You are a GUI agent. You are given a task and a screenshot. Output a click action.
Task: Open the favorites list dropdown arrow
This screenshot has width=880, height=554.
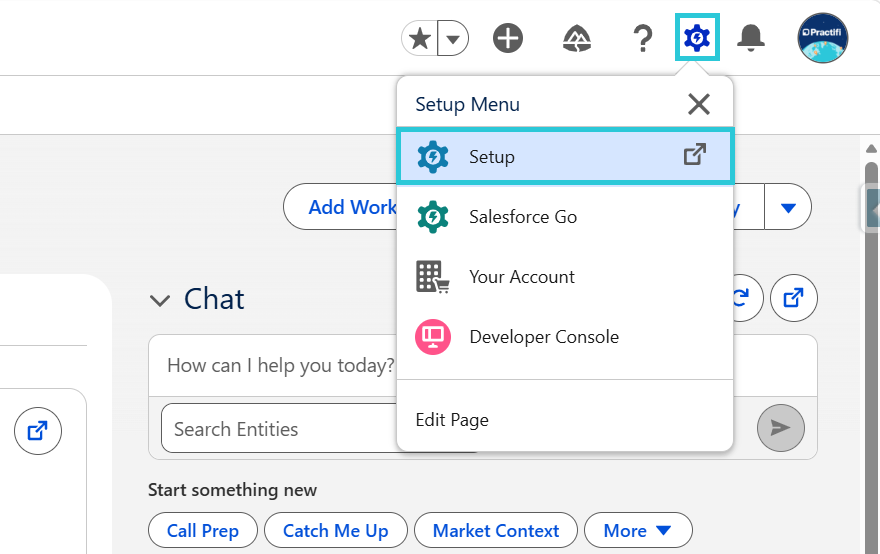[x=453, y=39]
